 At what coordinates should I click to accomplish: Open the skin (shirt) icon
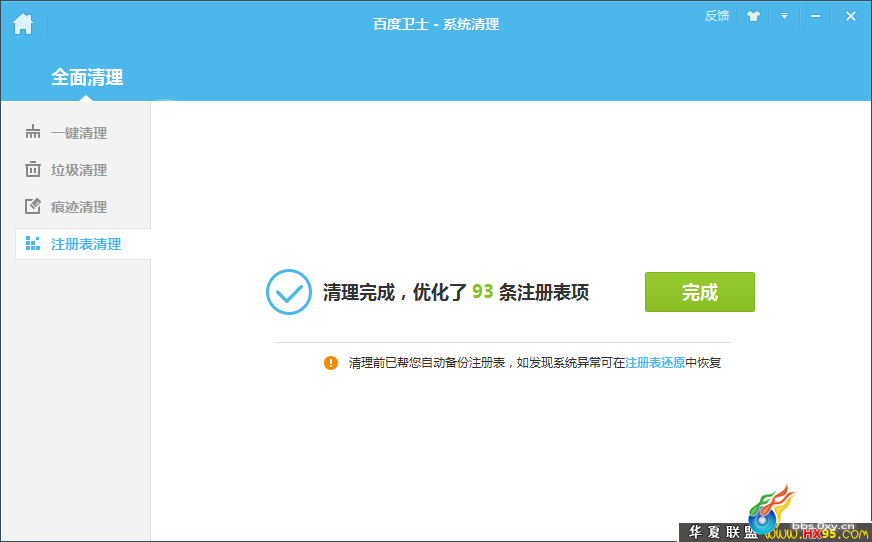753,16
